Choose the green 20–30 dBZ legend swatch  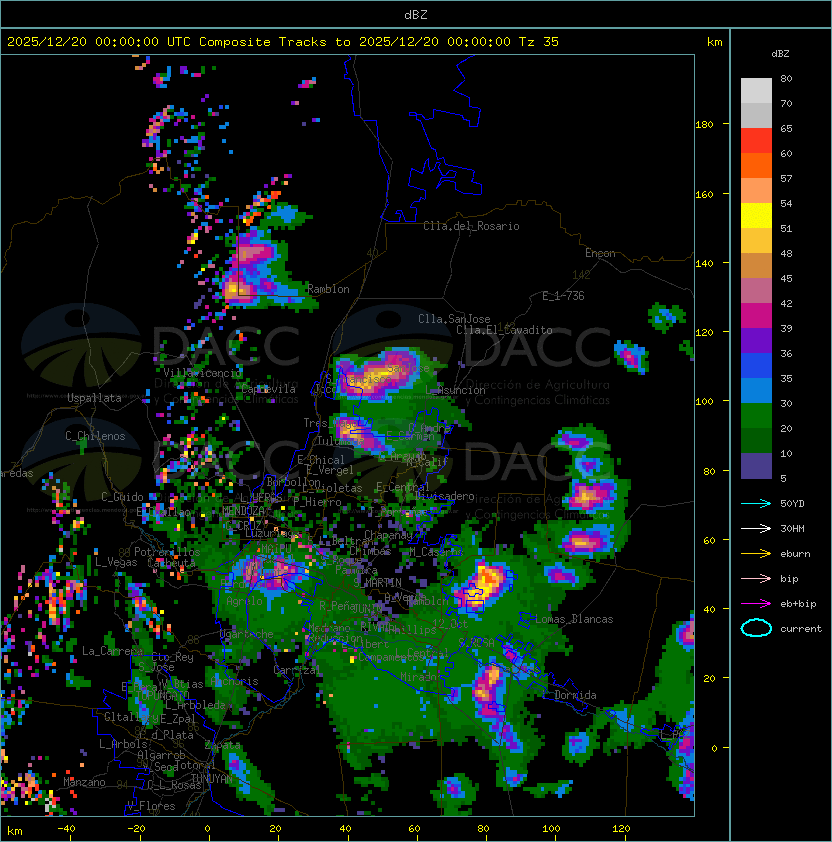click(x=756, y=416)
